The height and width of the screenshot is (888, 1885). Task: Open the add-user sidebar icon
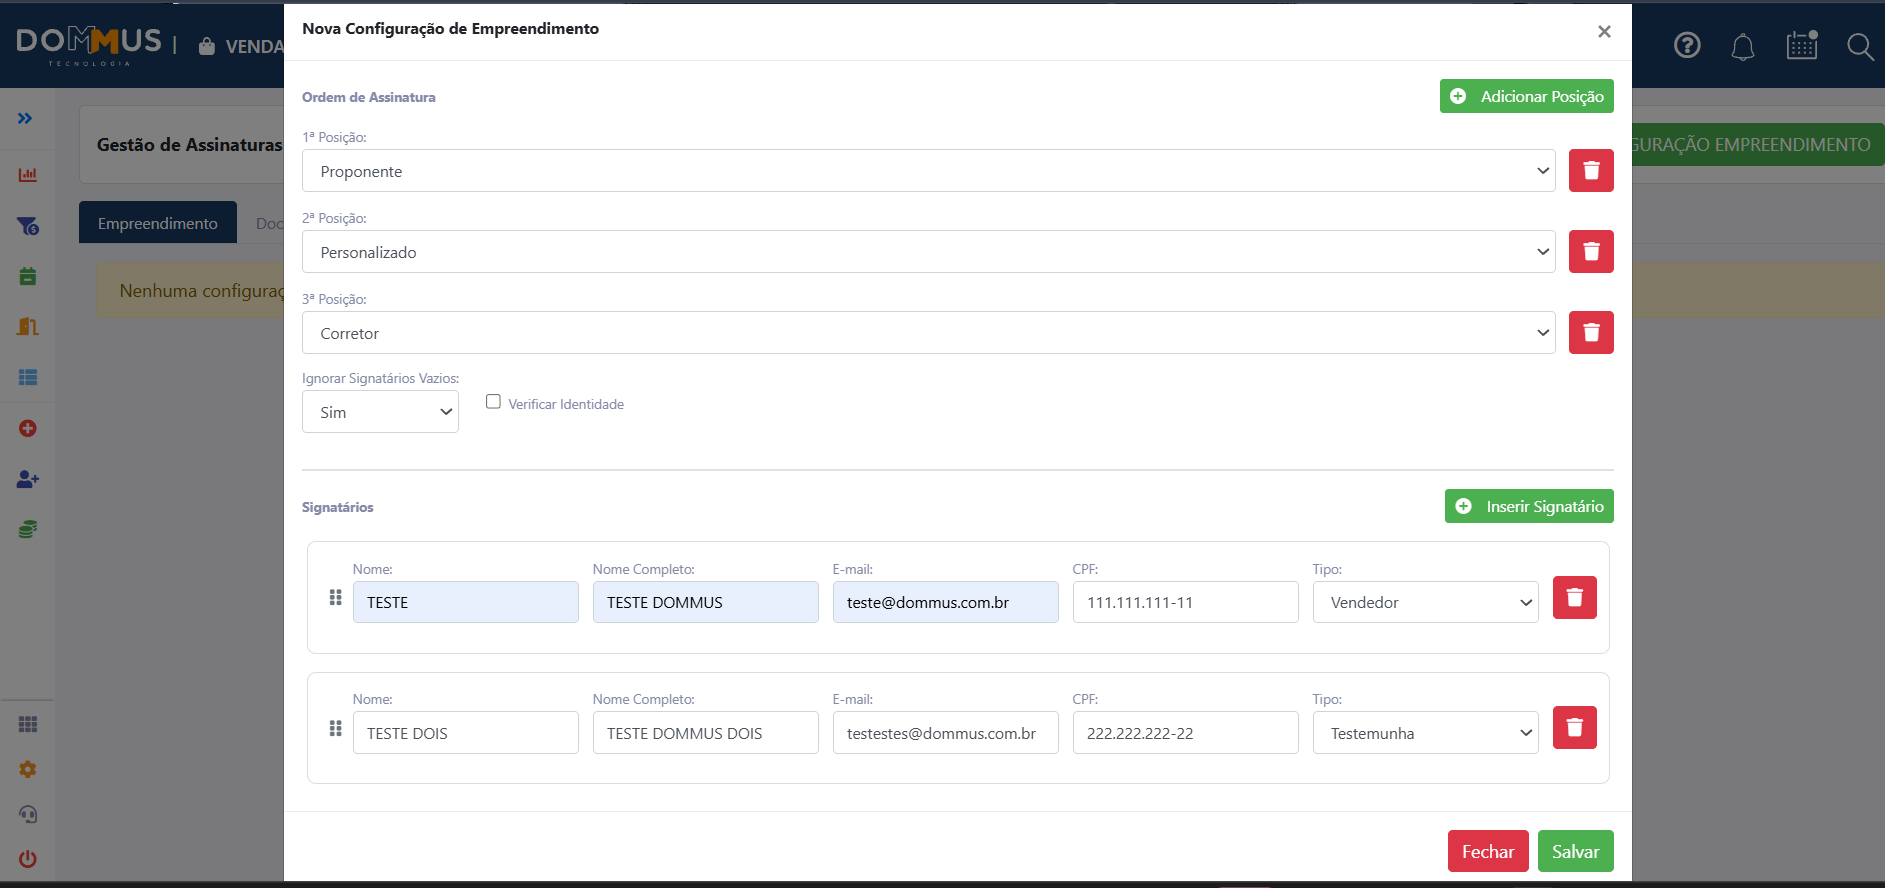28,479
